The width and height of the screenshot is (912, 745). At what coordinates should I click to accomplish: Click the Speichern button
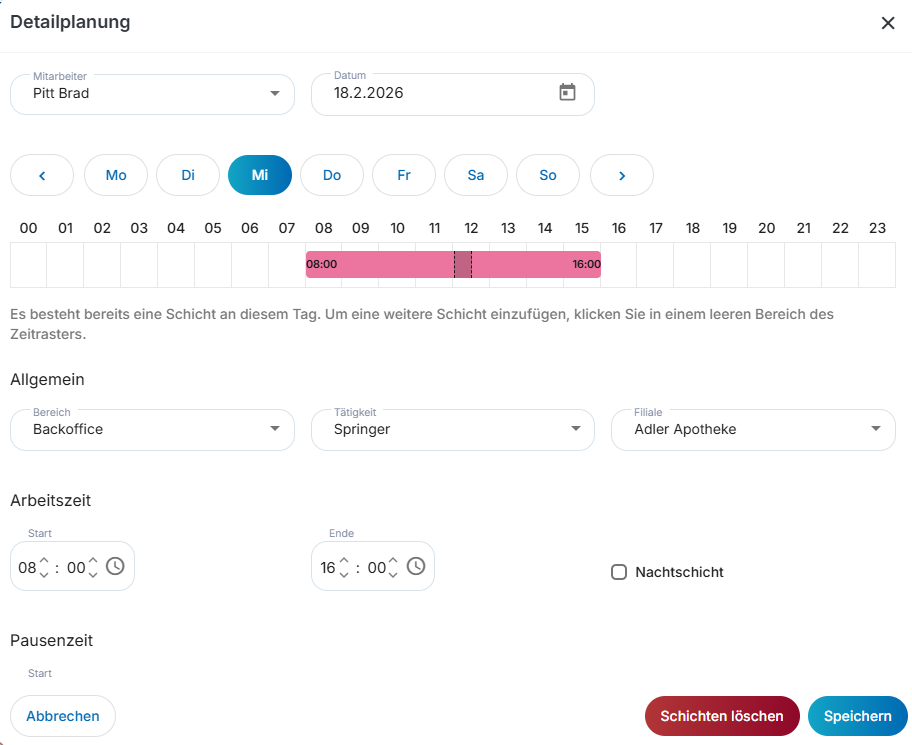(857, 716)
